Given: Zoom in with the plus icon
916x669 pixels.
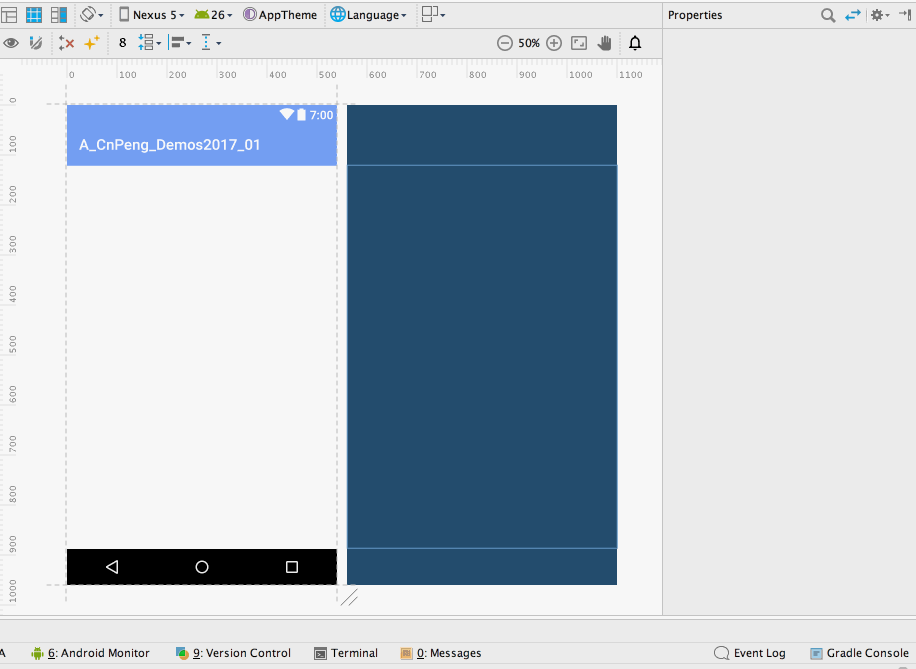Looking at the screenshot, I should tap(554, 43).
